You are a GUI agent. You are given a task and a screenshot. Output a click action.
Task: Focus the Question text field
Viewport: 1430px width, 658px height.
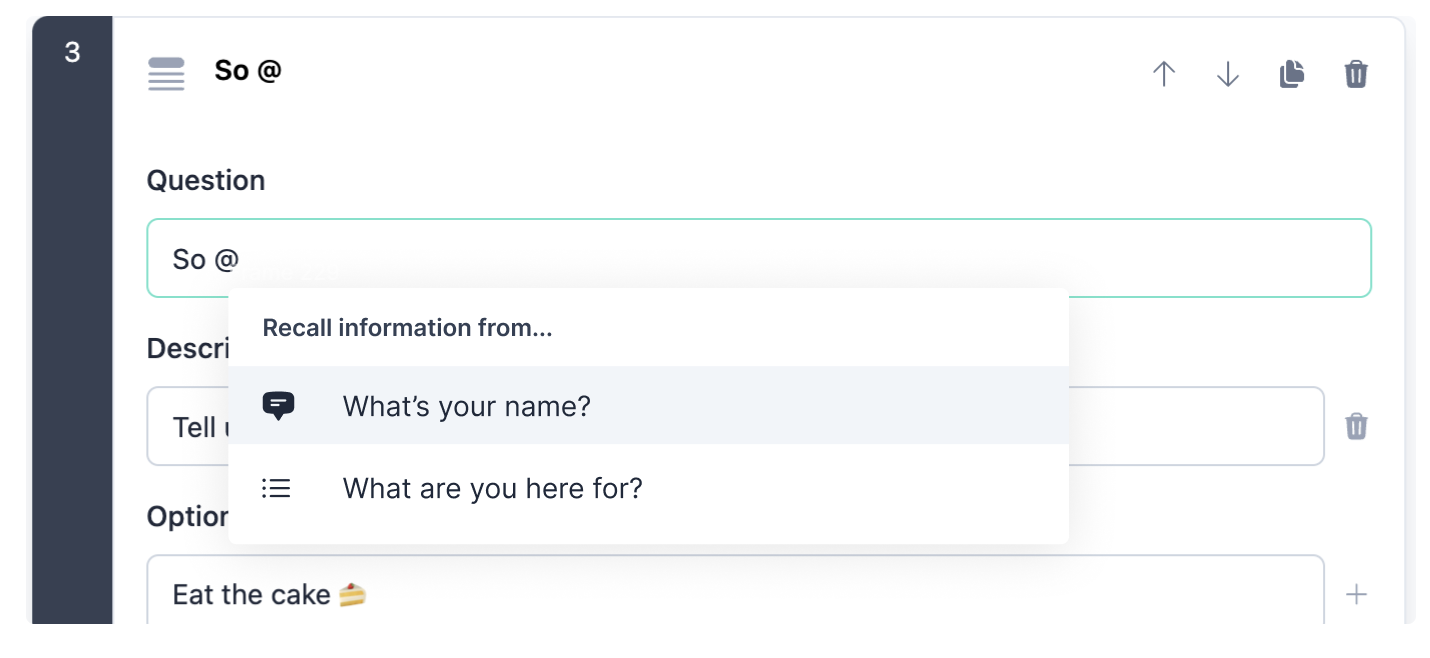(759, 258)
